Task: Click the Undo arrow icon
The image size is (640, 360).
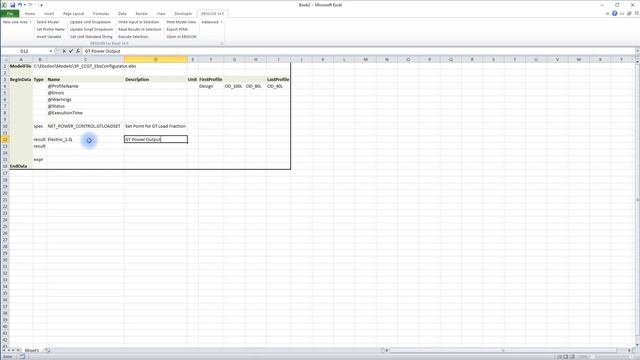Action: coord(20,5)
